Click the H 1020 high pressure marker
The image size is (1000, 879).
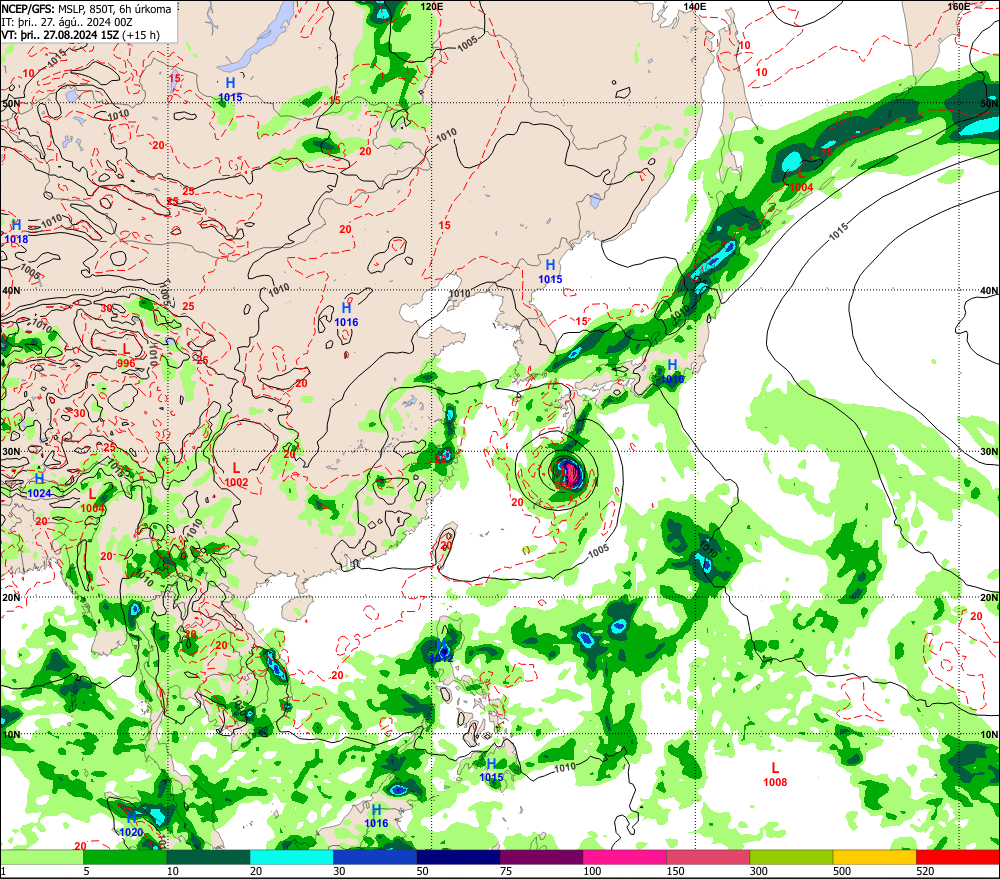coord(131,824)
